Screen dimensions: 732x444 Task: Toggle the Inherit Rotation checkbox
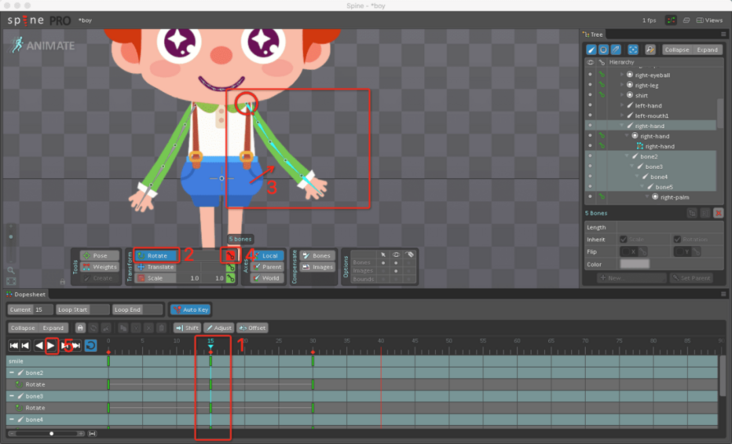tap(677, 239)
